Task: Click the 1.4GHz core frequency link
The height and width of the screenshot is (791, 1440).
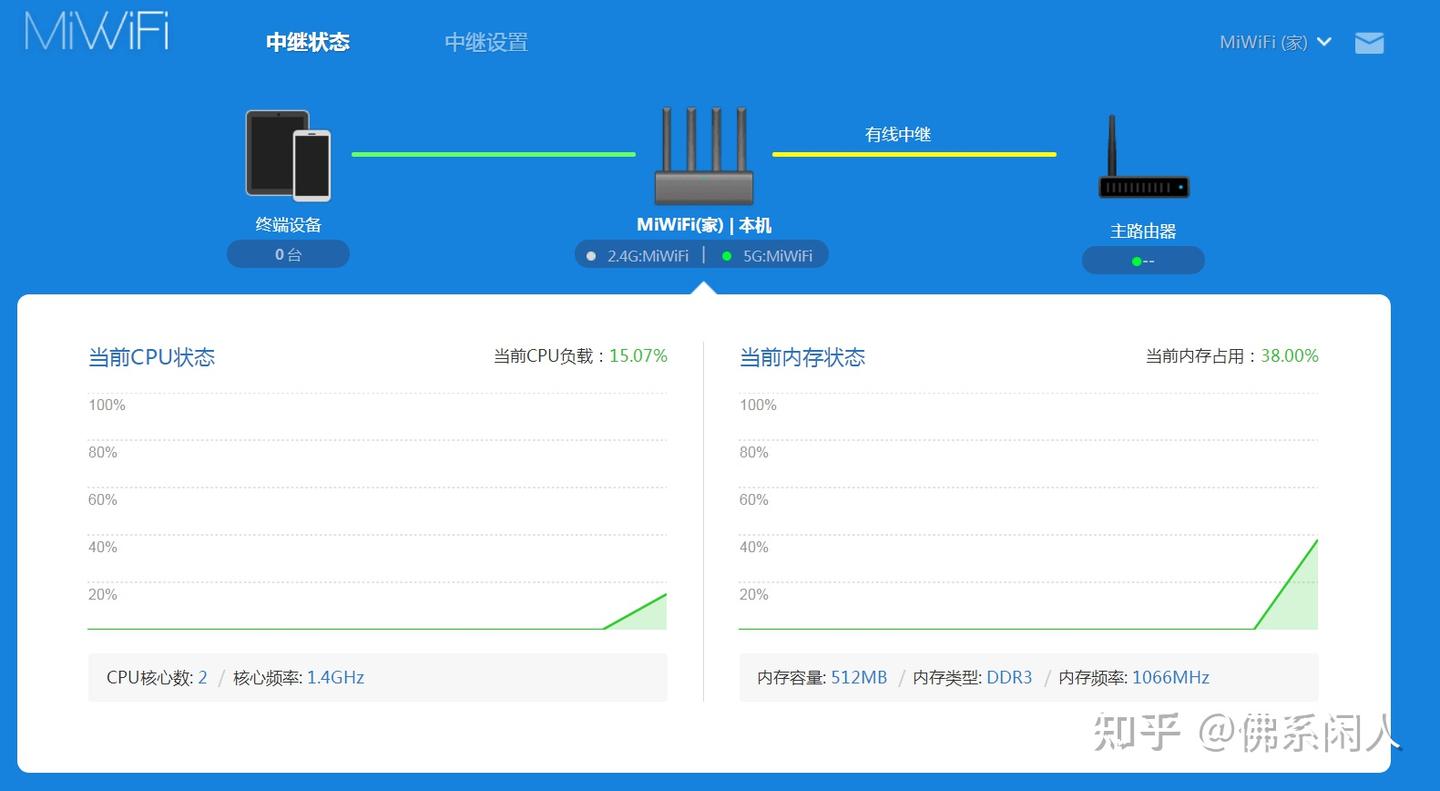Action: pyautogui.click(x=335, y=677)
